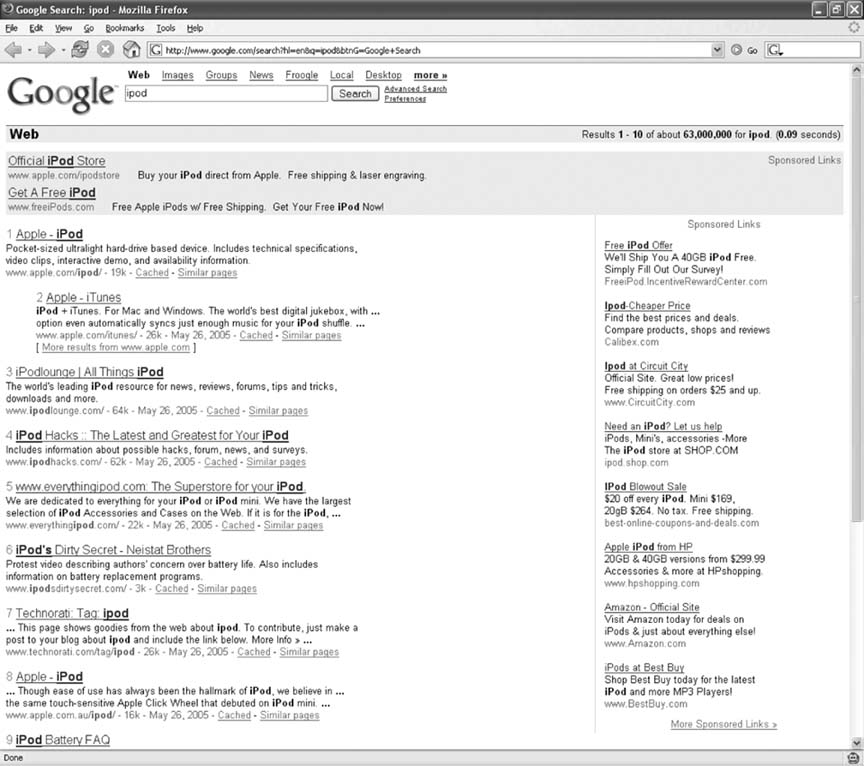This screenshot has height=766, width=864.
Task: Open the Forward button history dropdown arrow
Action: point(63,50)
